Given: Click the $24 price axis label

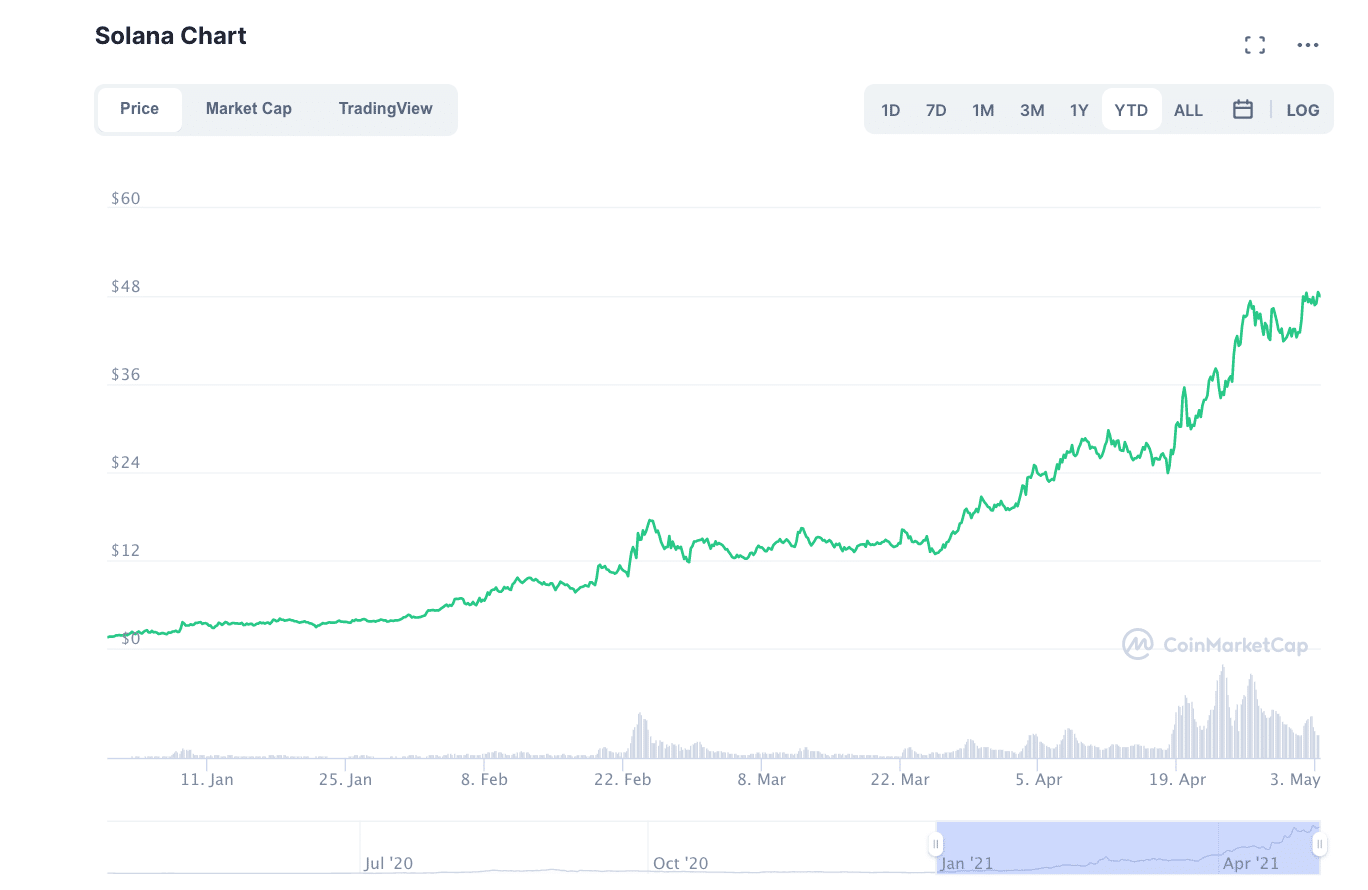Looking at the screenshot, I should click(x=126, y=463).
